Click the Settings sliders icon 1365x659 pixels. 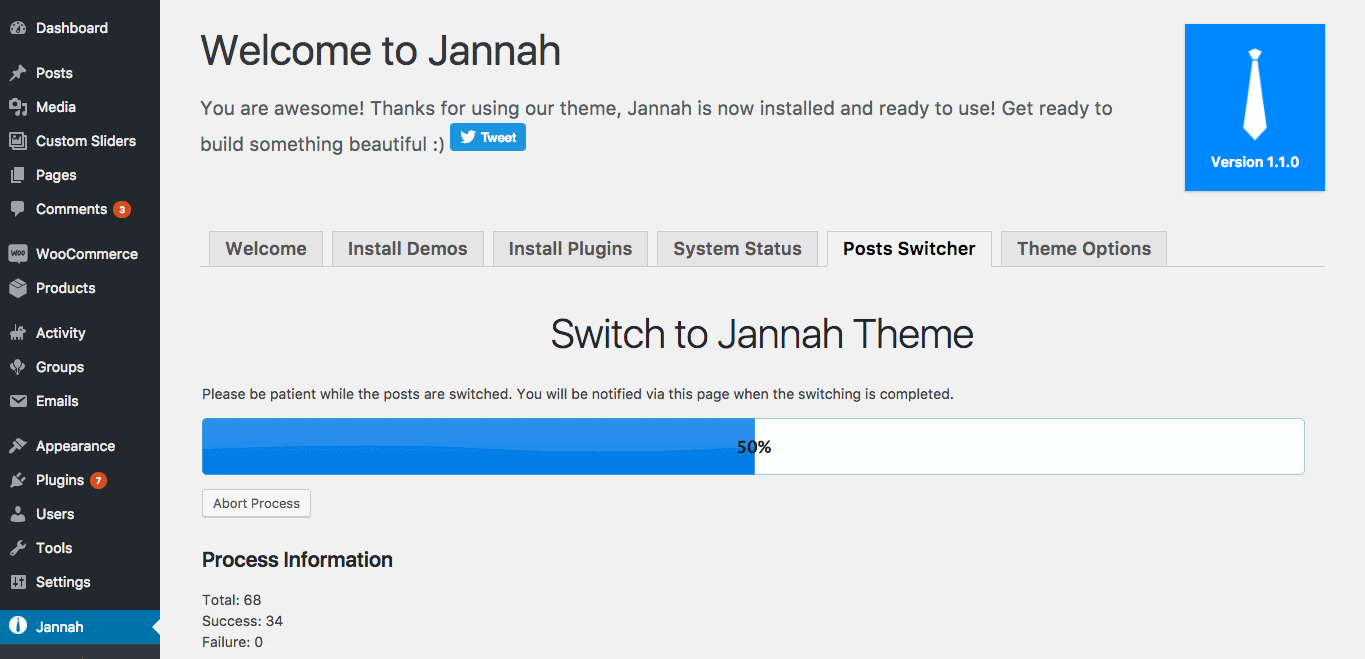coord(18,582)
